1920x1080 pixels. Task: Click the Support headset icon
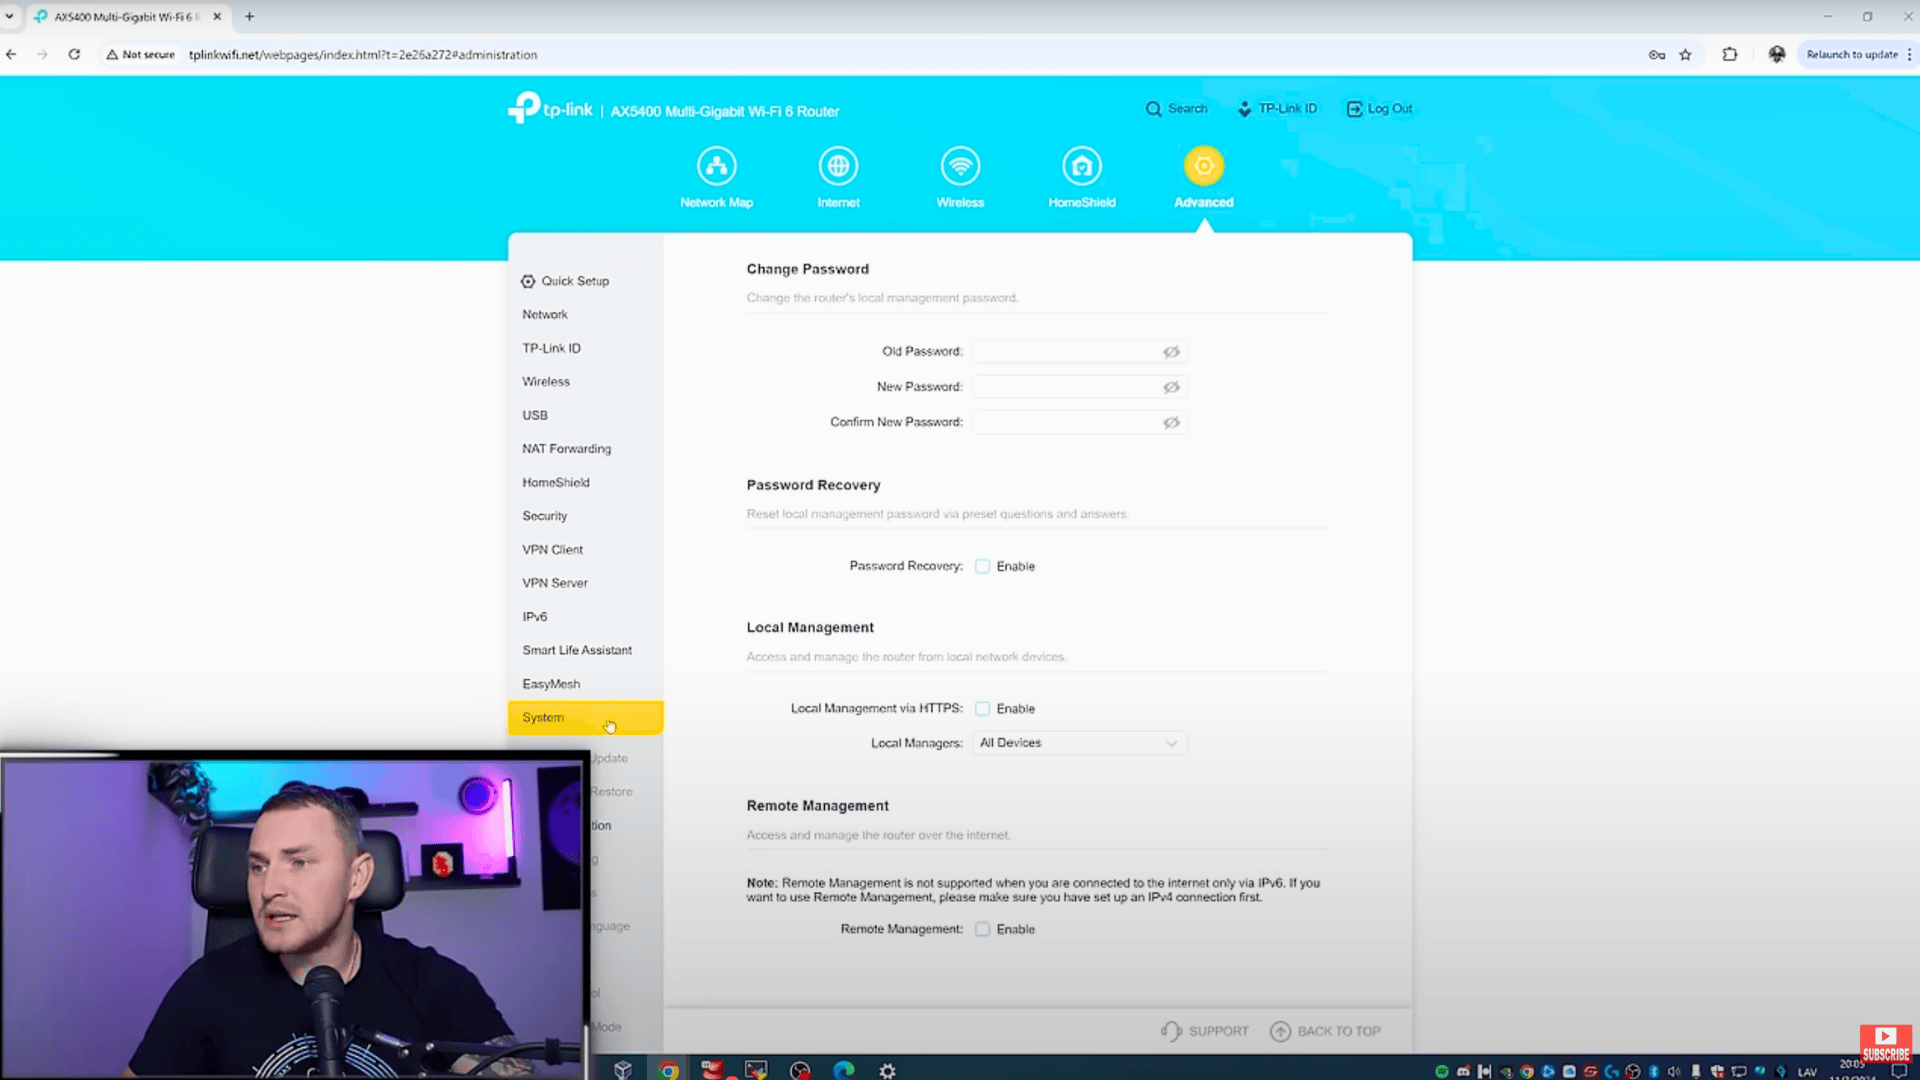[1171, 1031]
